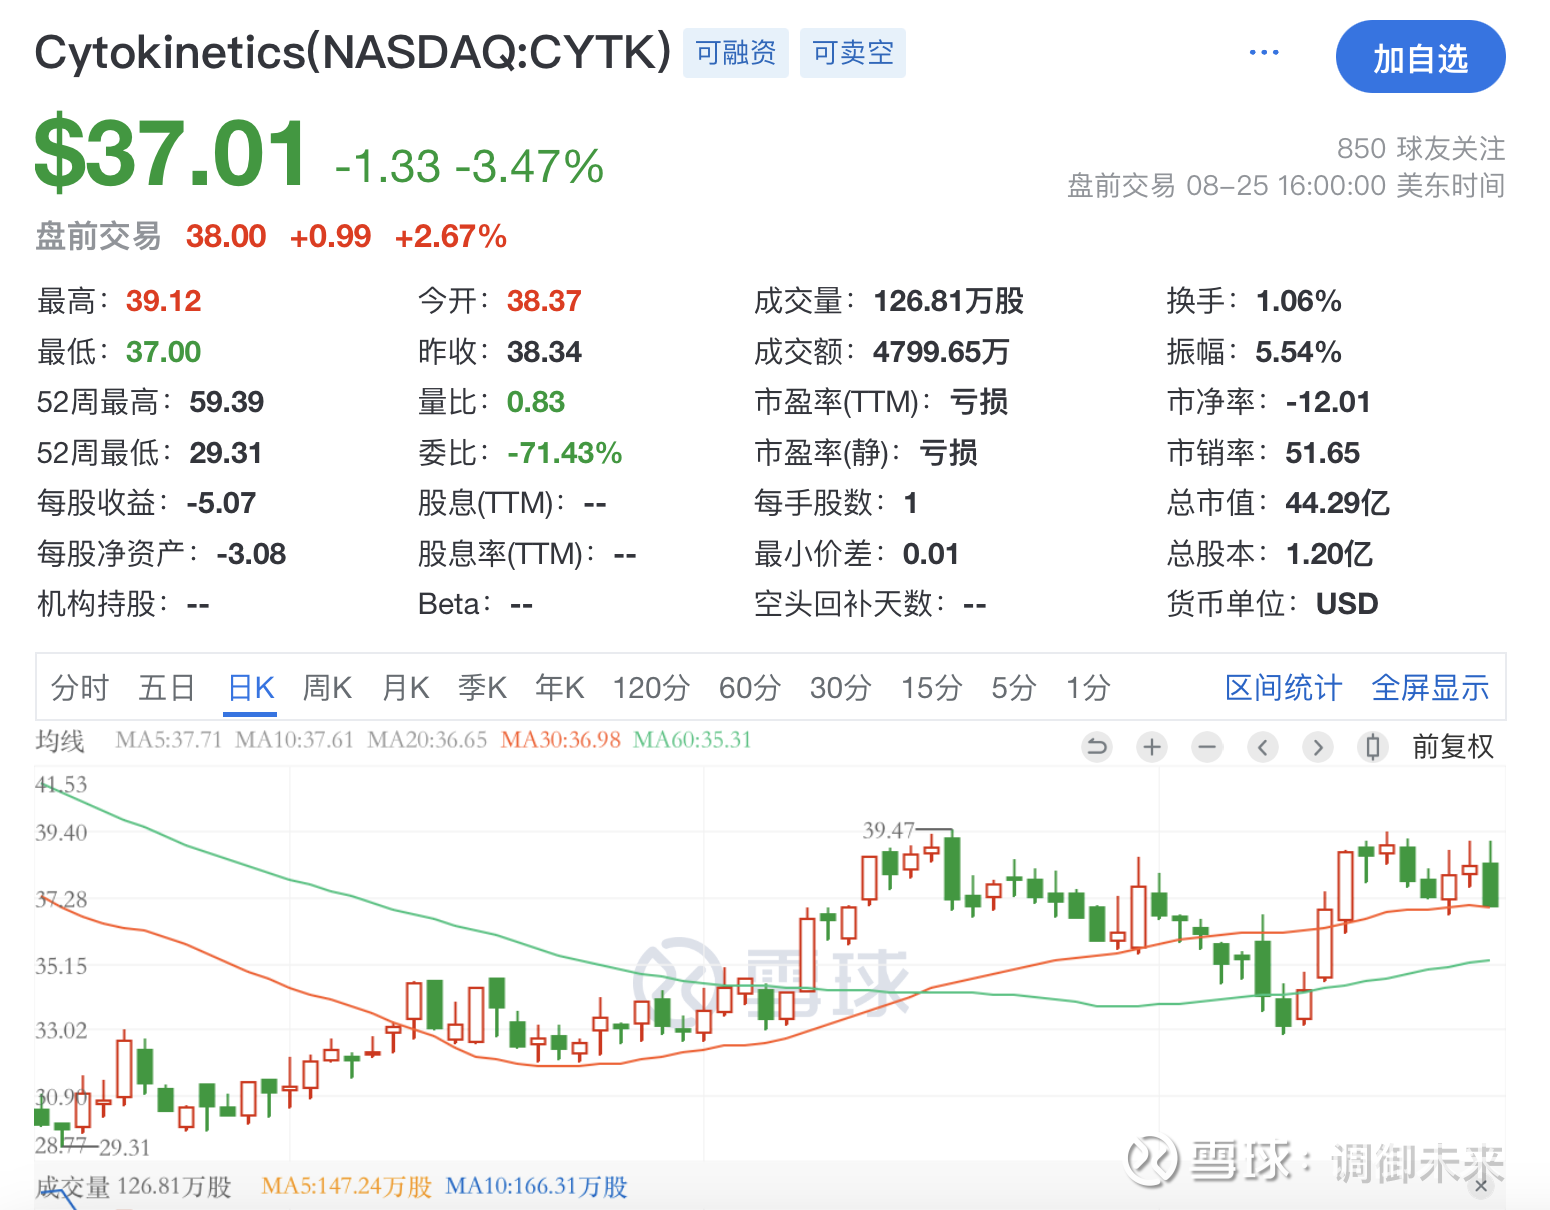Click the pre-market price 38.00
The width and height of the screenshot is (1550, 1210).
pos(226,237)
